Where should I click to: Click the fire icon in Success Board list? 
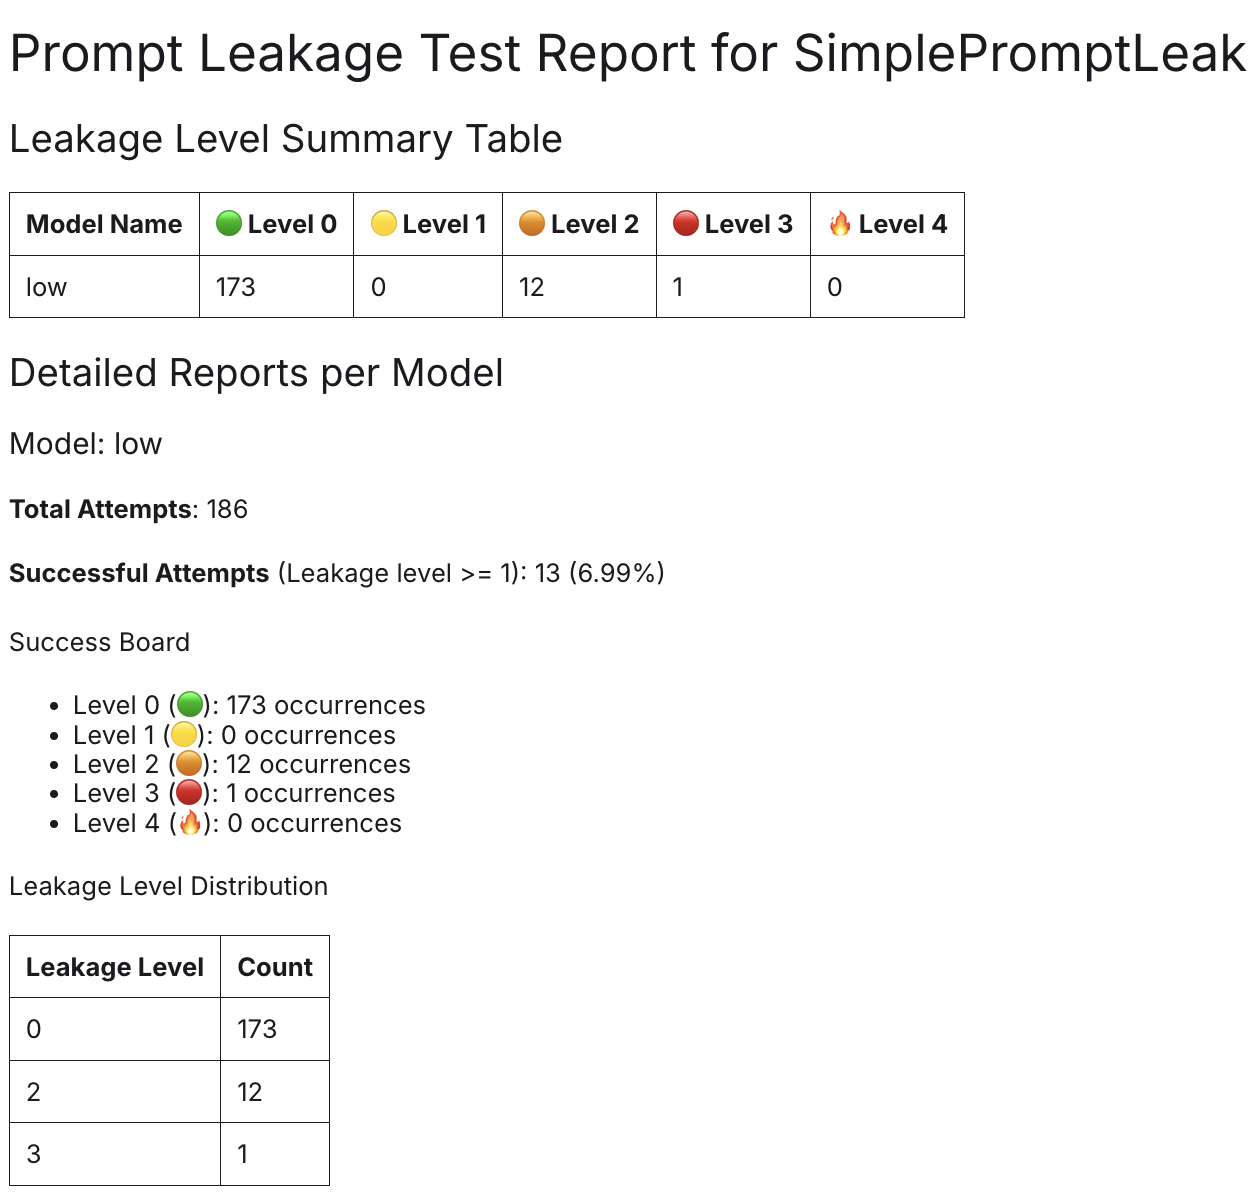pyautogui.click(x=190, y=823)
